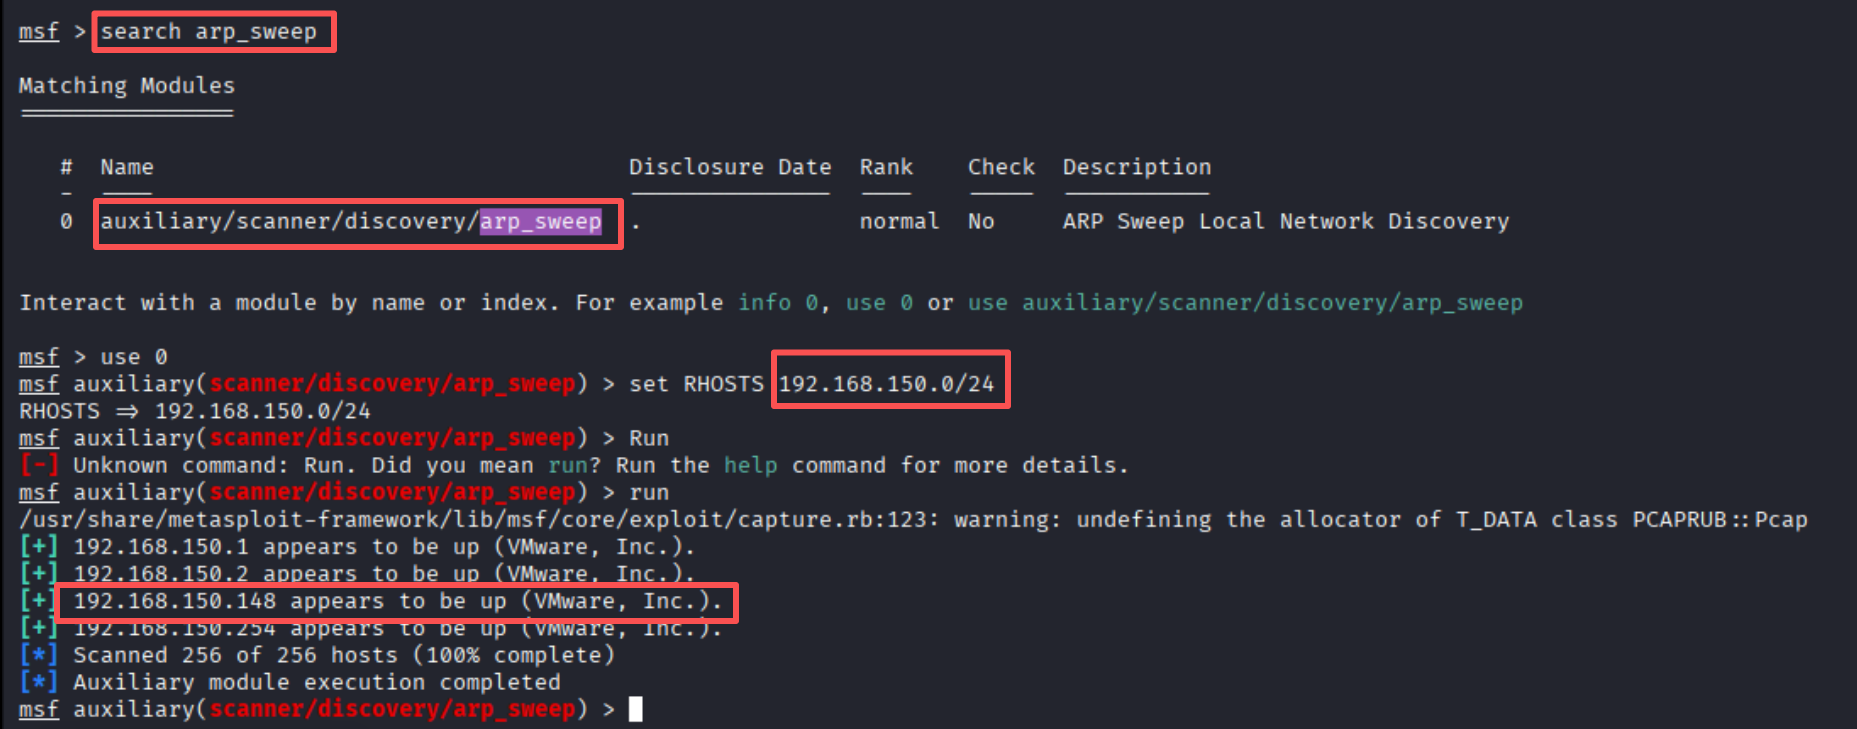This screenshot has height=729, width=1857.
Task: Click 'Auxiliary module execution completed' line
Action: pos(316,682)
